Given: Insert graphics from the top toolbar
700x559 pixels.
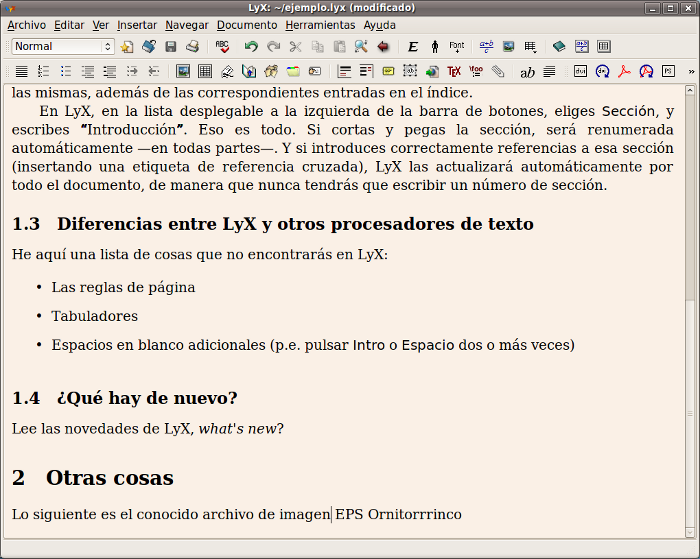Looking at the screenshot, I should (508, 46).
